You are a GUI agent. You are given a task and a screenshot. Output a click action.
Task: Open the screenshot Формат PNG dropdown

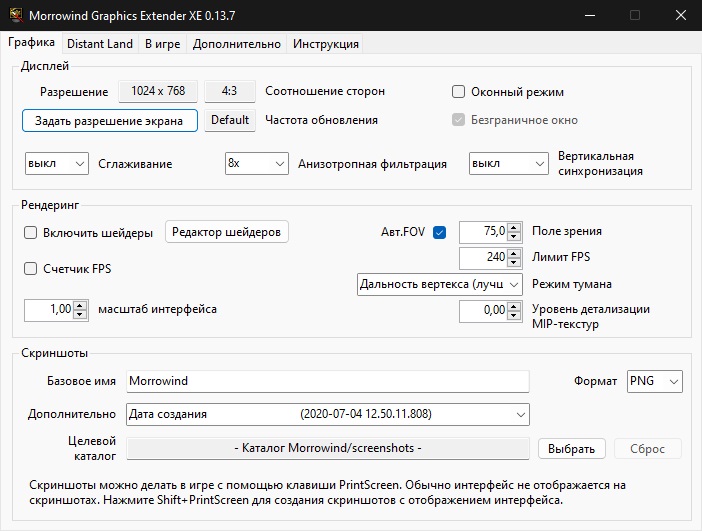pyautogui.click(x=654, y=381)
